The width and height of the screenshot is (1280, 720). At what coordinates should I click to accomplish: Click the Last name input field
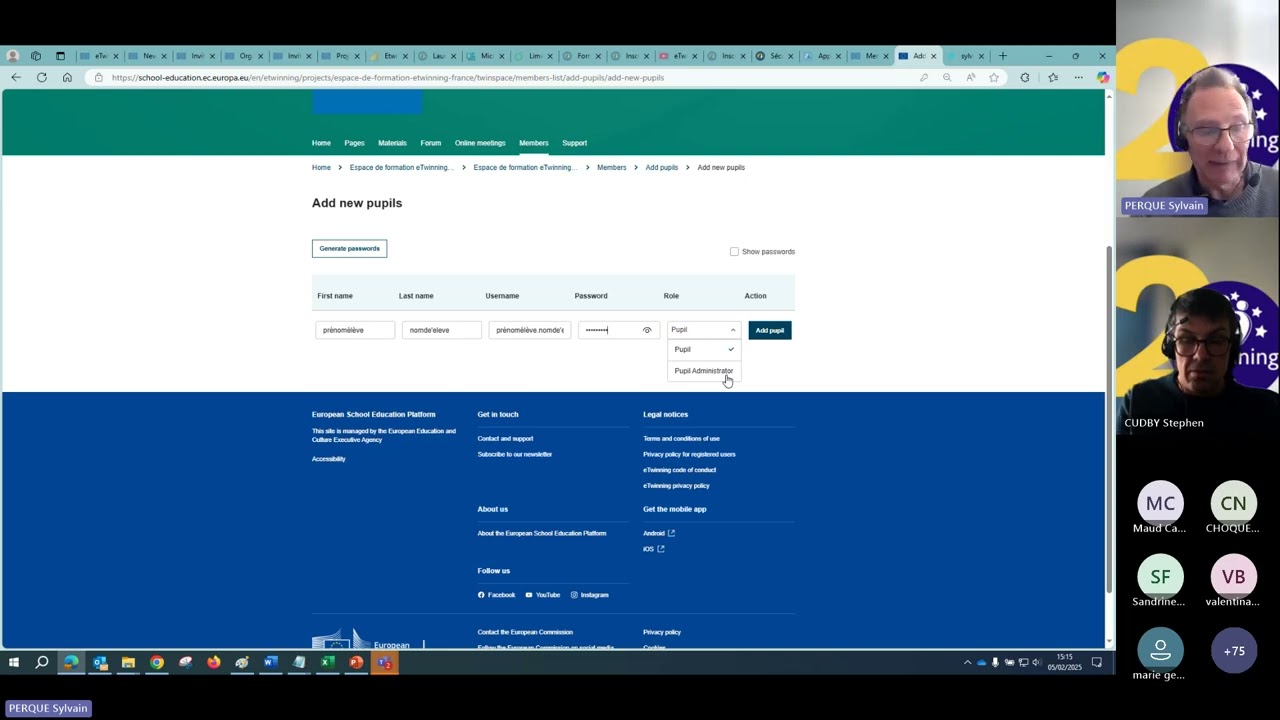coord(441,330)
